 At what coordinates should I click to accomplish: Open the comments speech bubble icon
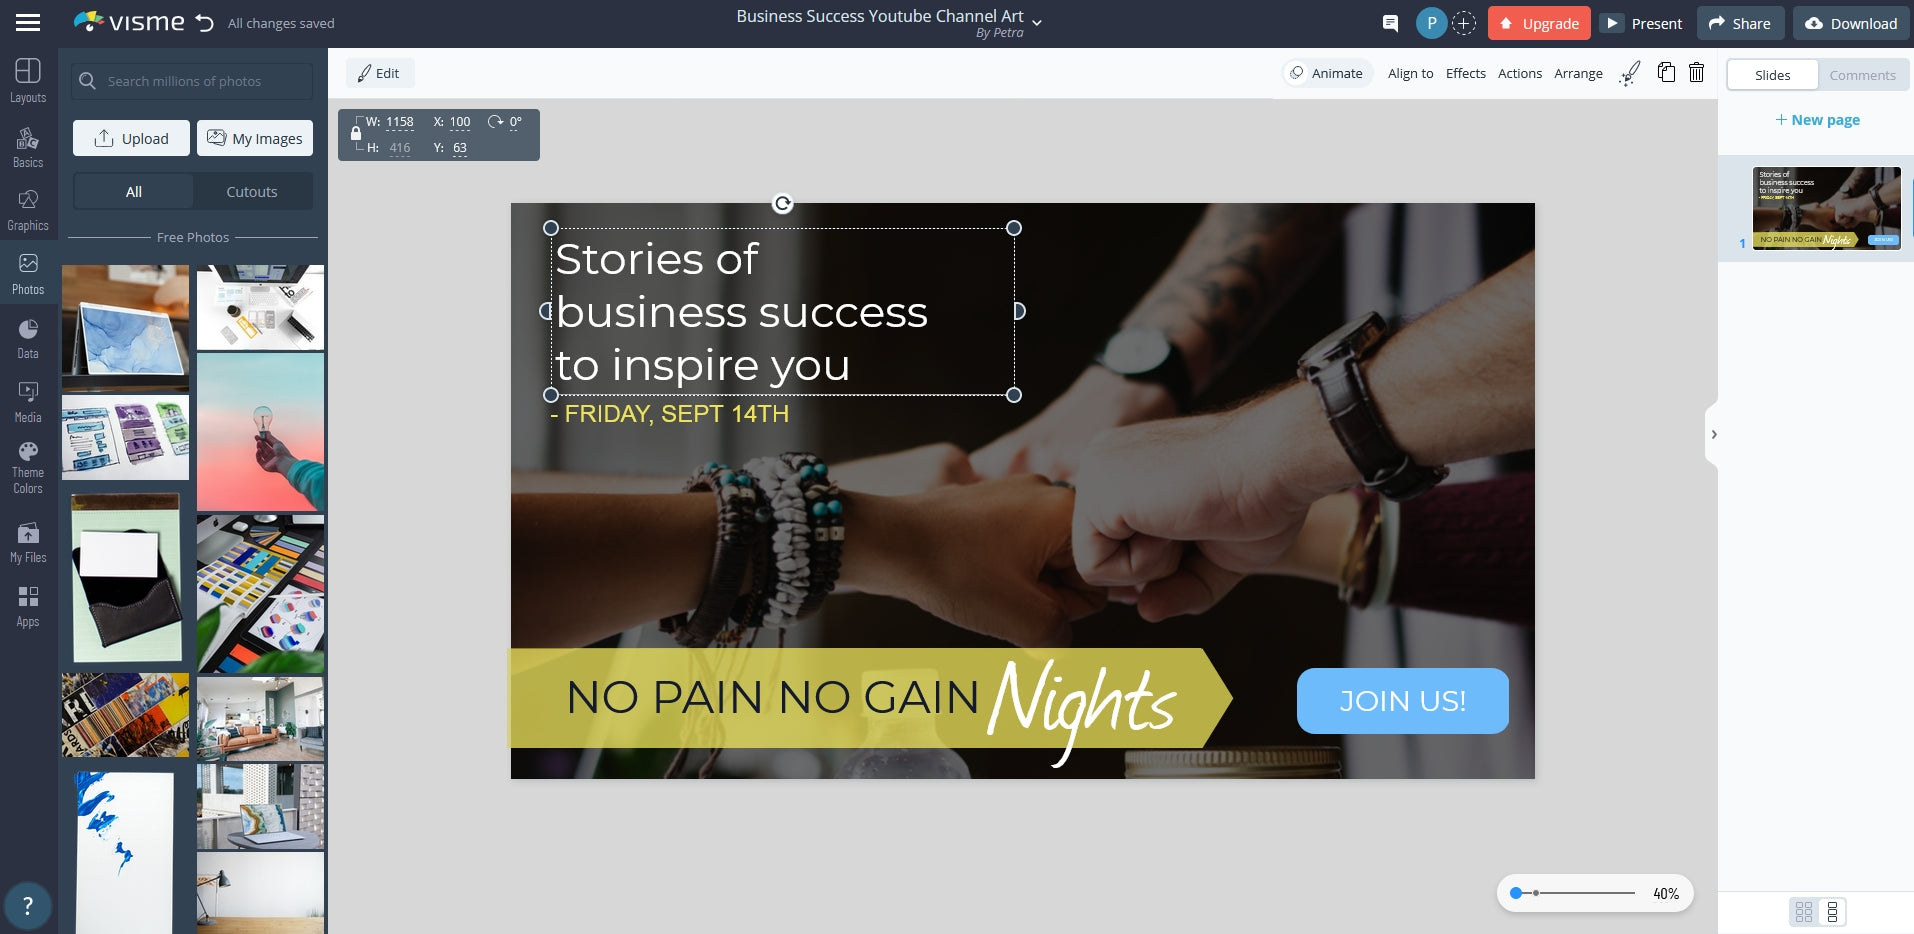click(x=1390, y=23)
